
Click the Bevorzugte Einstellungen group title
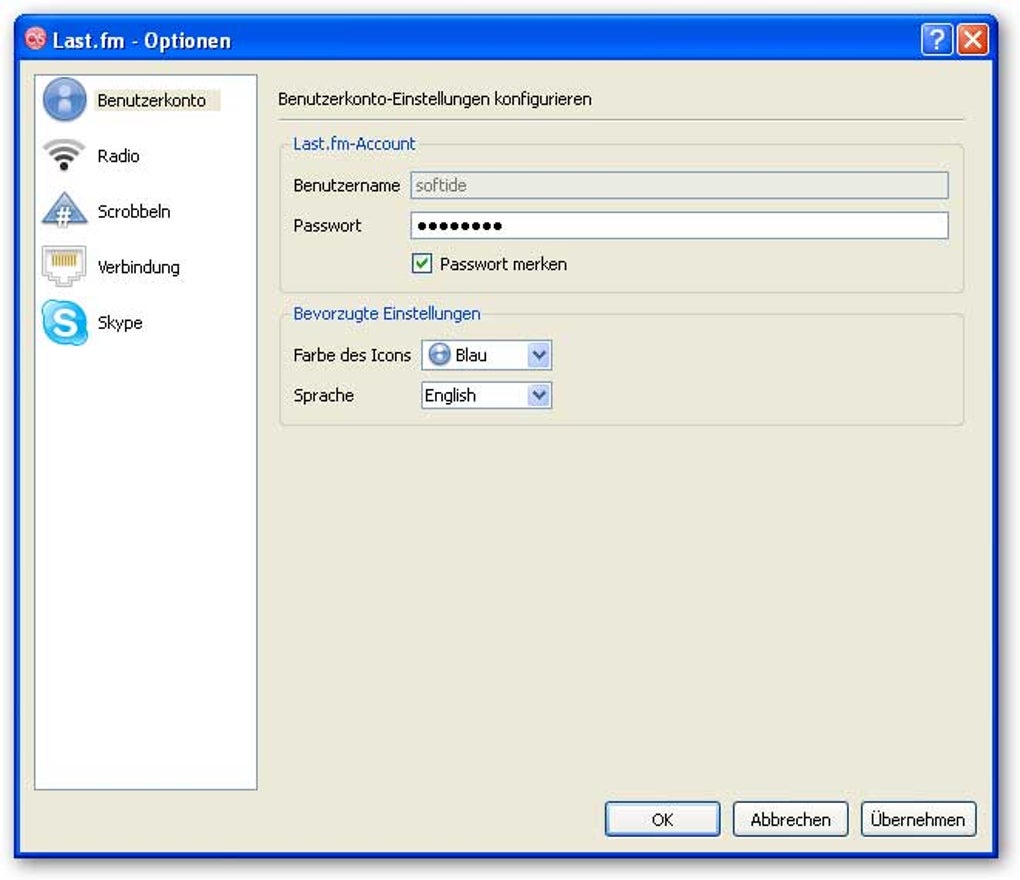tap(386, 313)
